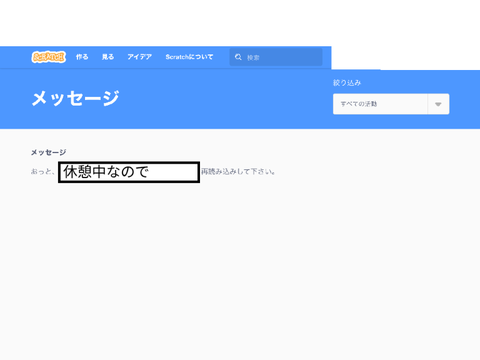Click the 再読み込みして下さい text
Screen dimensions: 480x360
[x=238, y=172]
